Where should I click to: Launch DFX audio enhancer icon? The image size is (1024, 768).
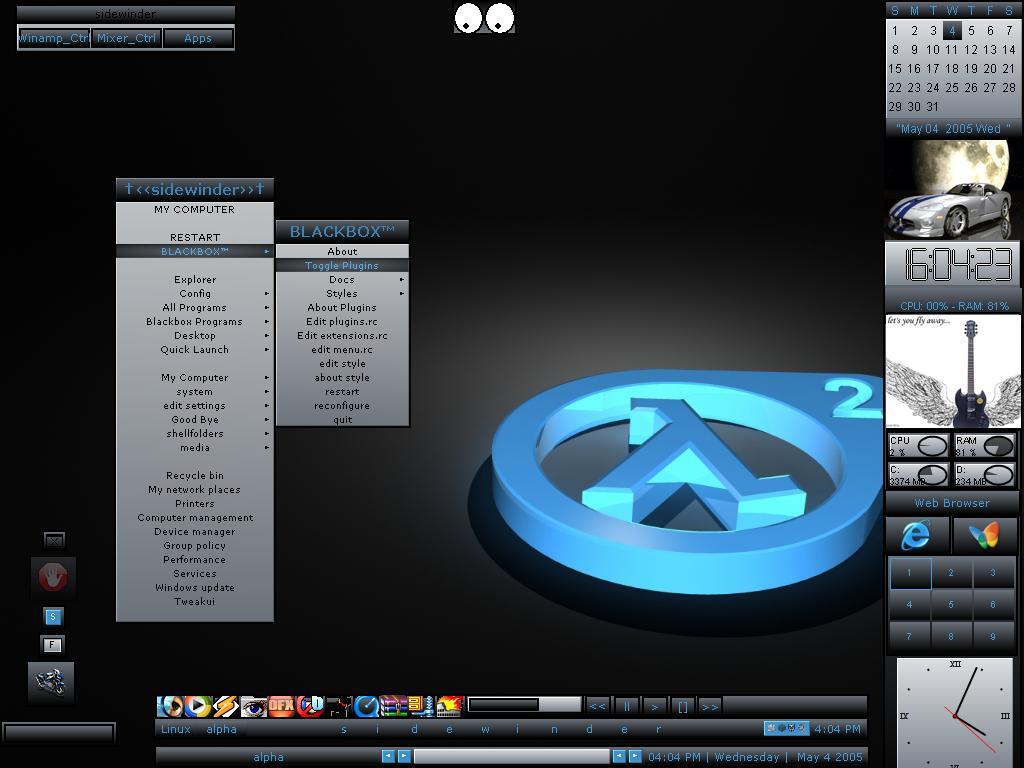tap(281, 706)
